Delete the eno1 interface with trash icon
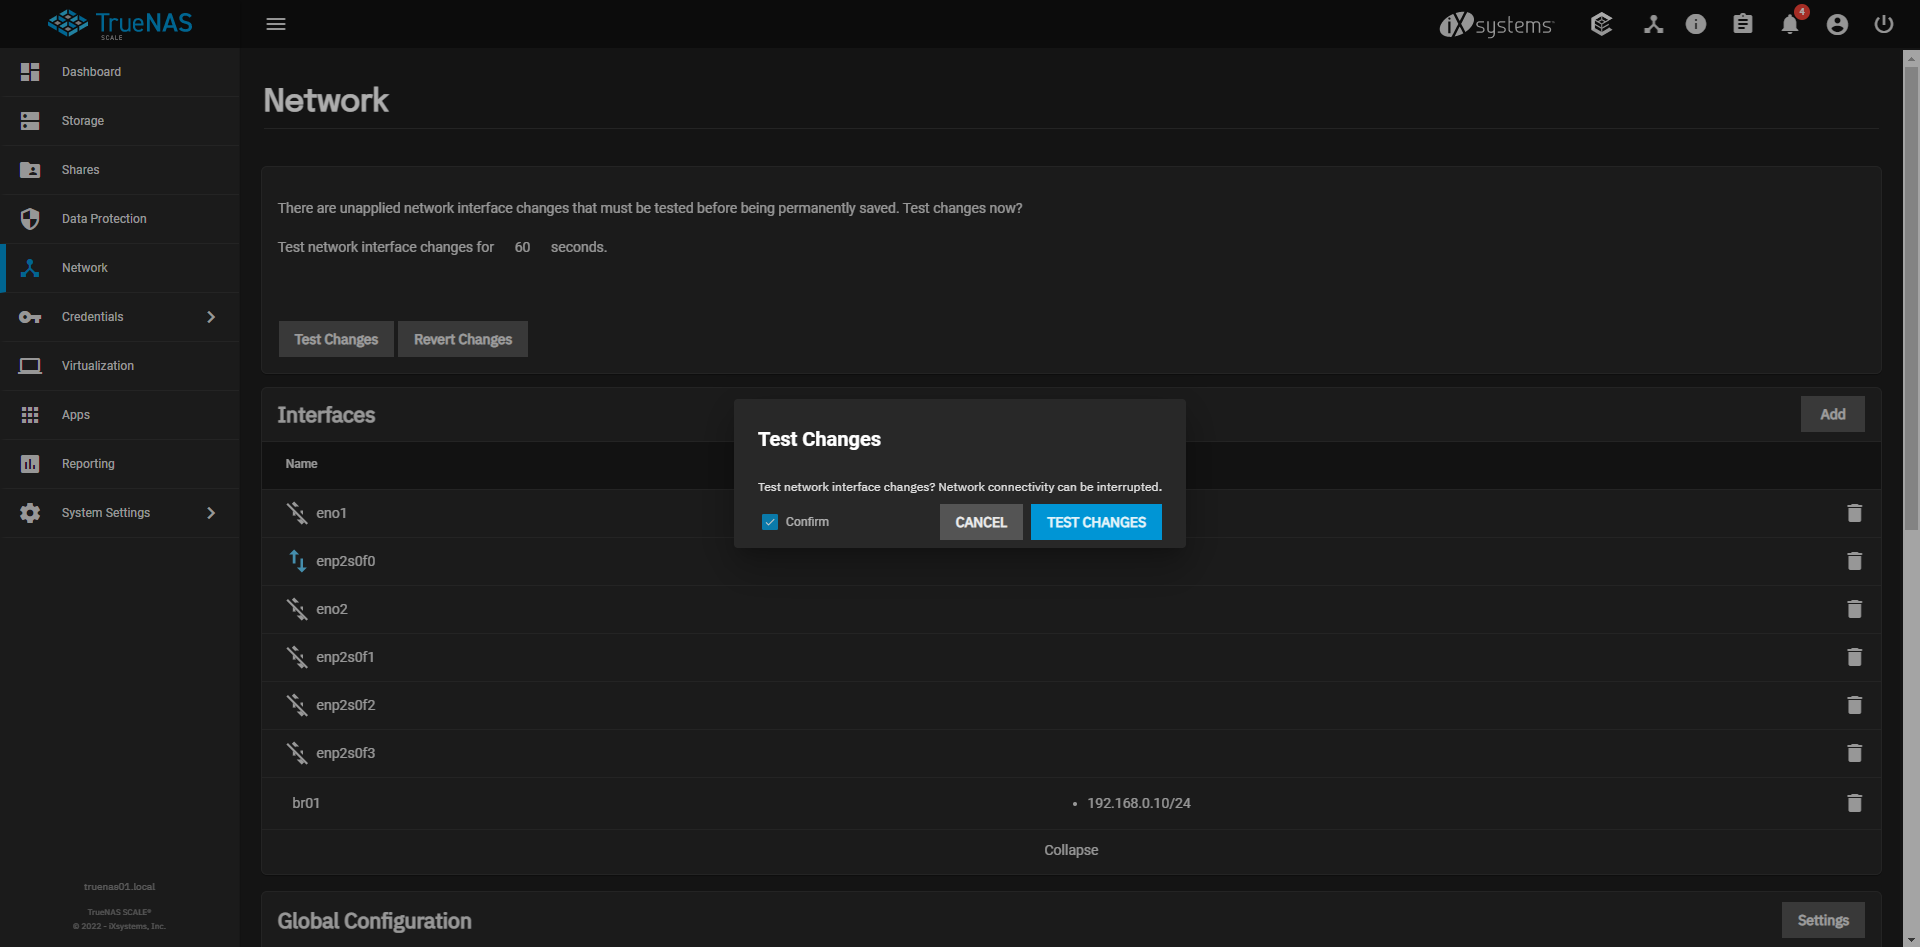1920x948 pixels. tap(1854, 513)
